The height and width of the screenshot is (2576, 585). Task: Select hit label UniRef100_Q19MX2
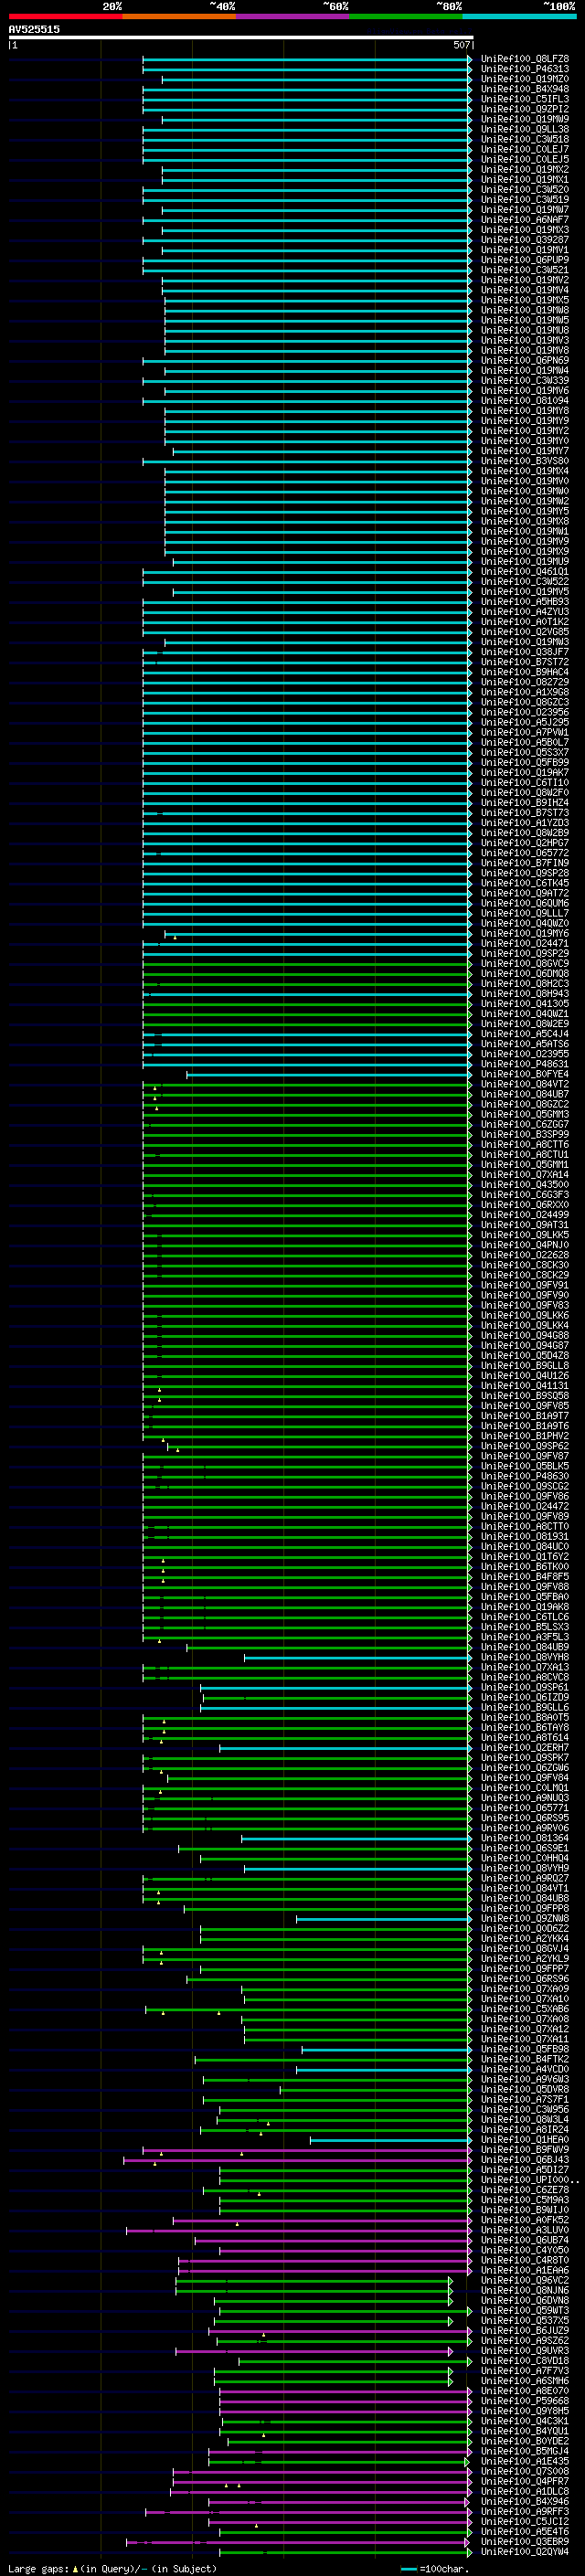click(525, 169)
